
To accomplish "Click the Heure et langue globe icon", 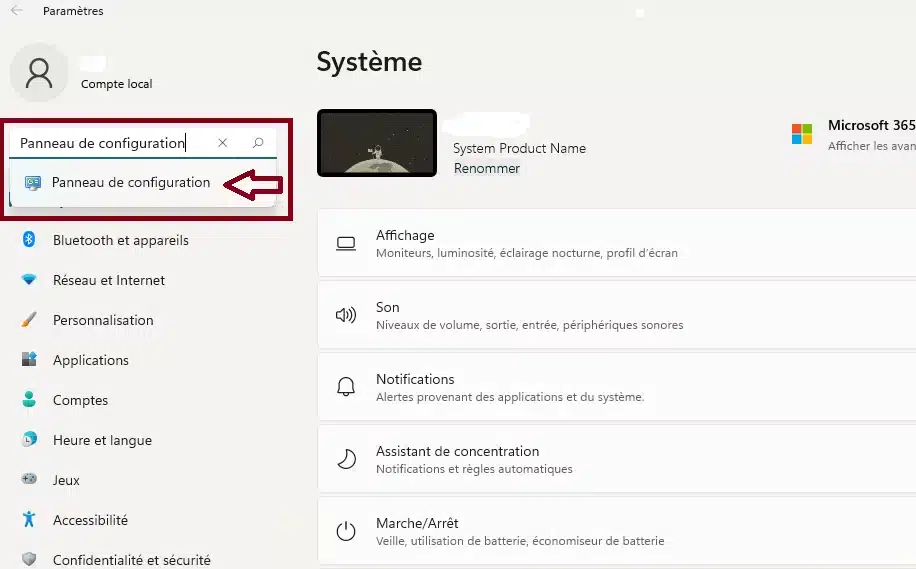I will click(29, 440).
